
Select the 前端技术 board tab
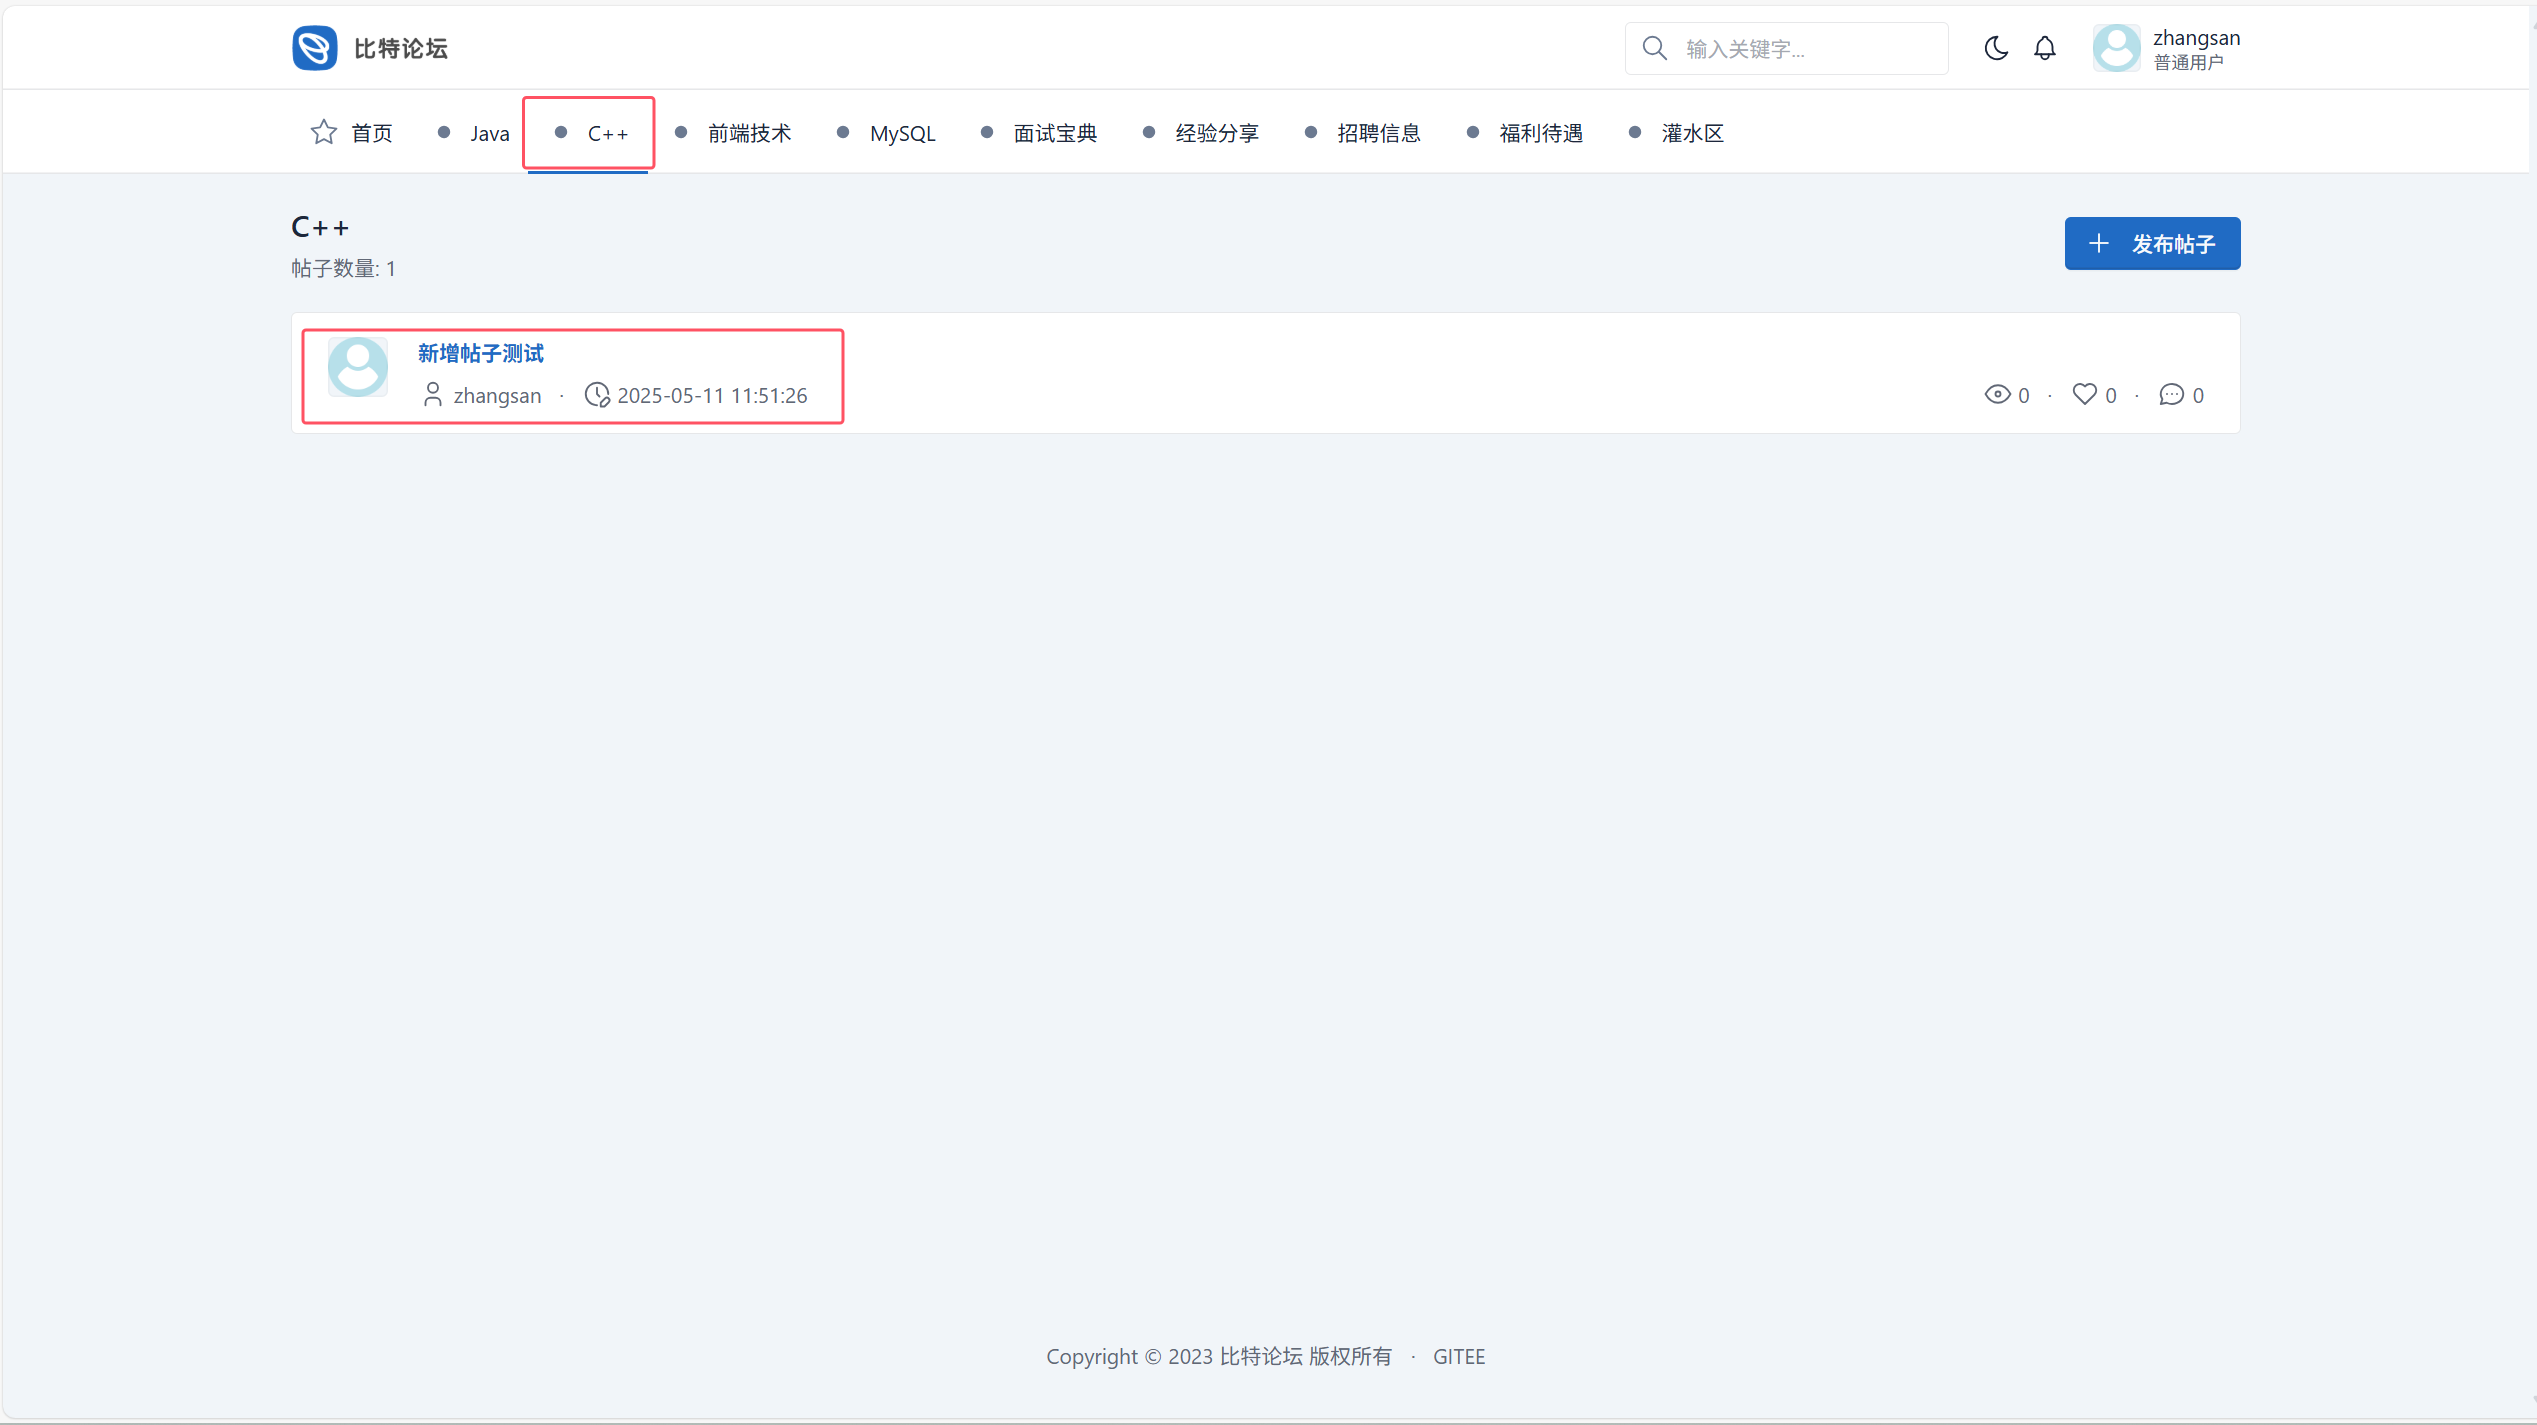[748, 133]
